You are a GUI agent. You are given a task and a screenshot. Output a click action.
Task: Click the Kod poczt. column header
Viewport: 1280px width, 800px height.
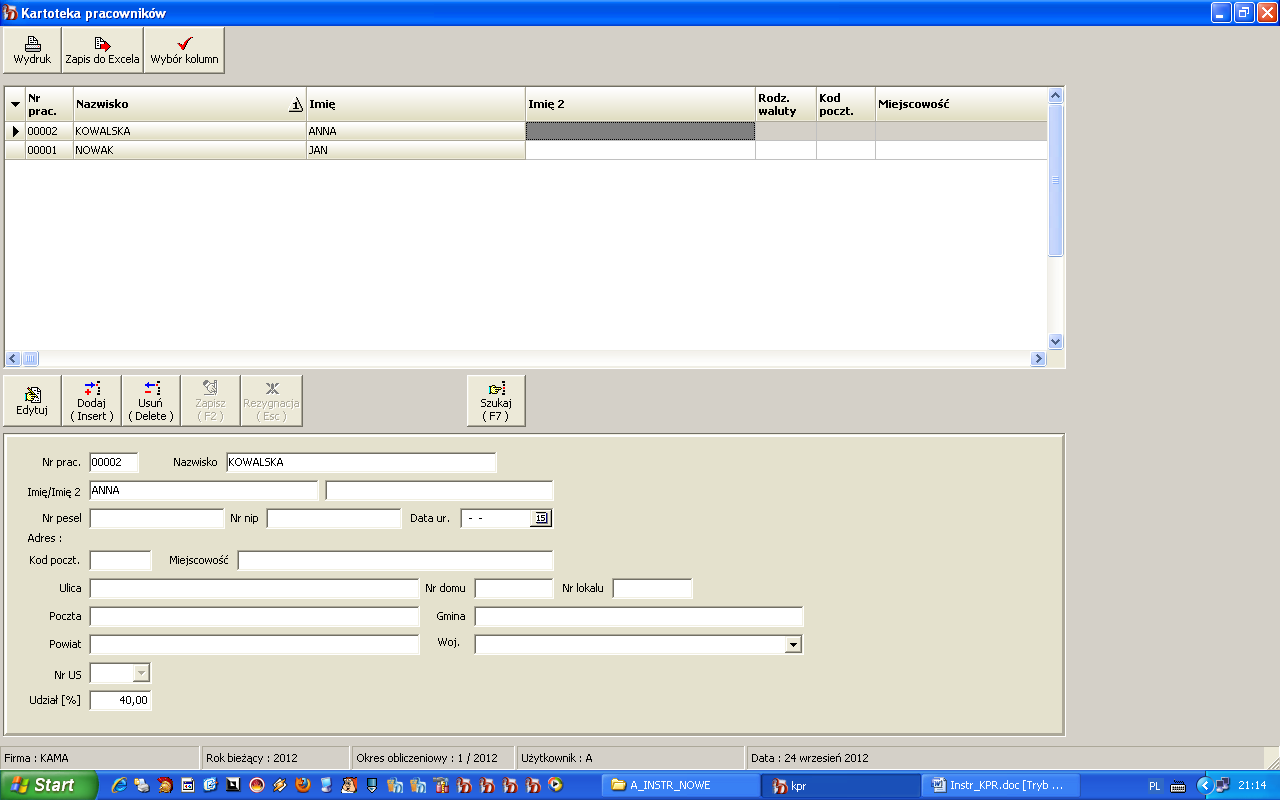pos(846,105)
